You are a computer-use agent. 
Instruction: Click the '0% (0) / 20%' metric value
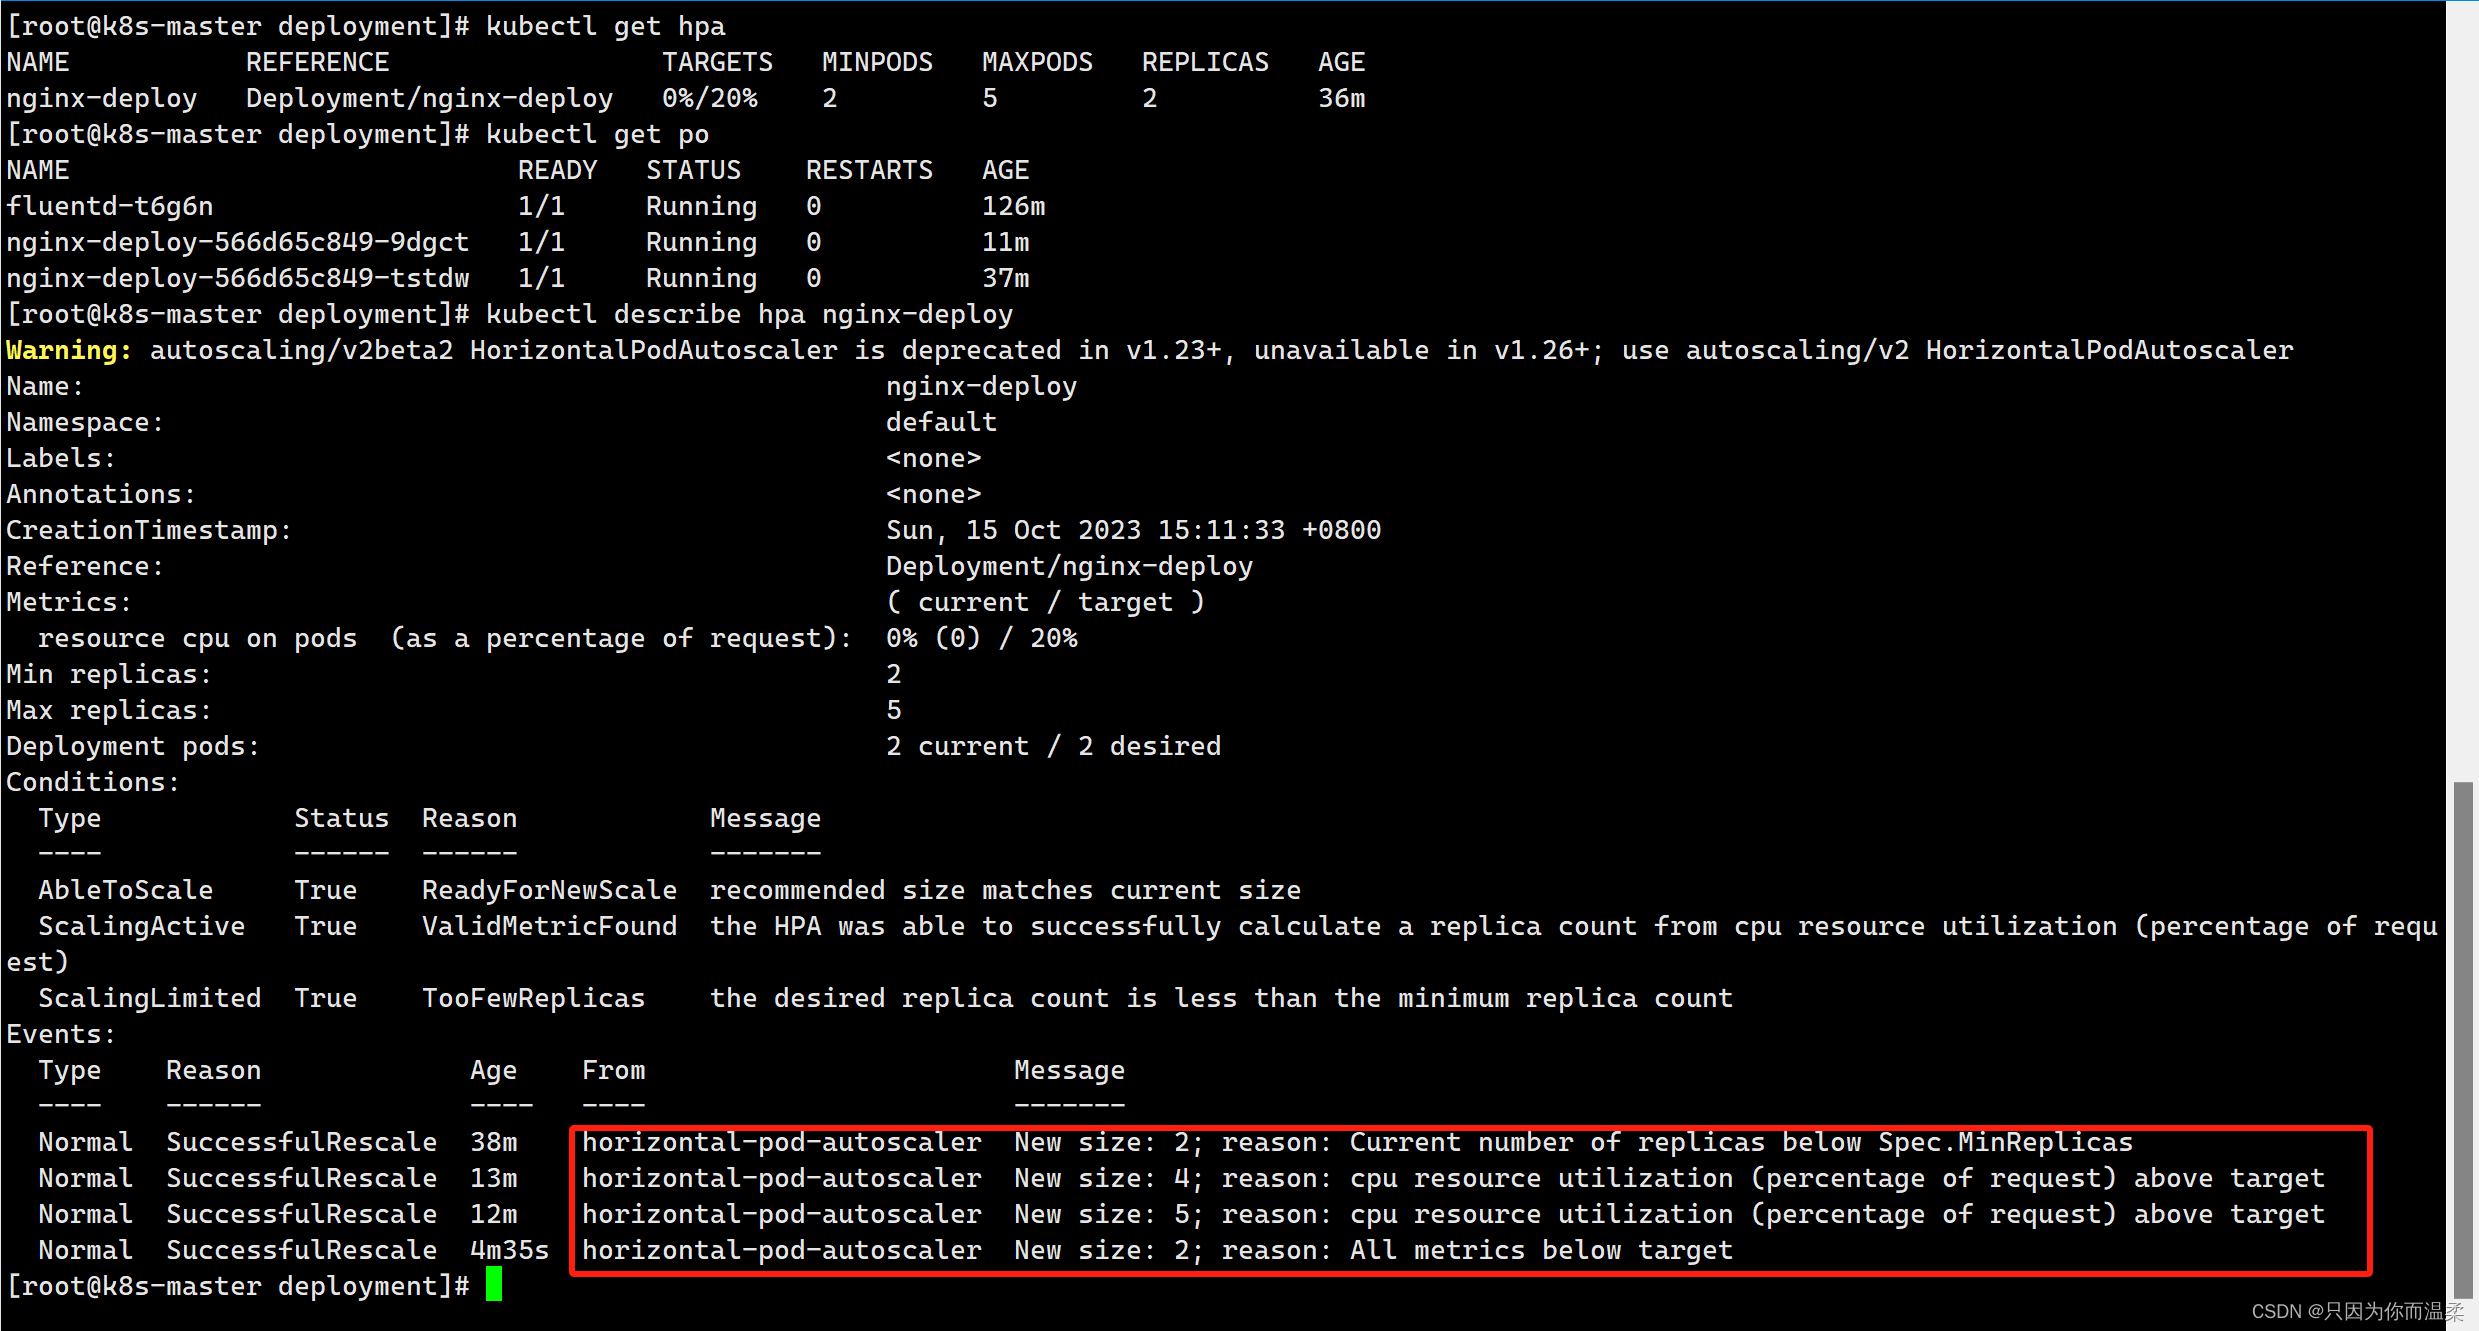982,638
